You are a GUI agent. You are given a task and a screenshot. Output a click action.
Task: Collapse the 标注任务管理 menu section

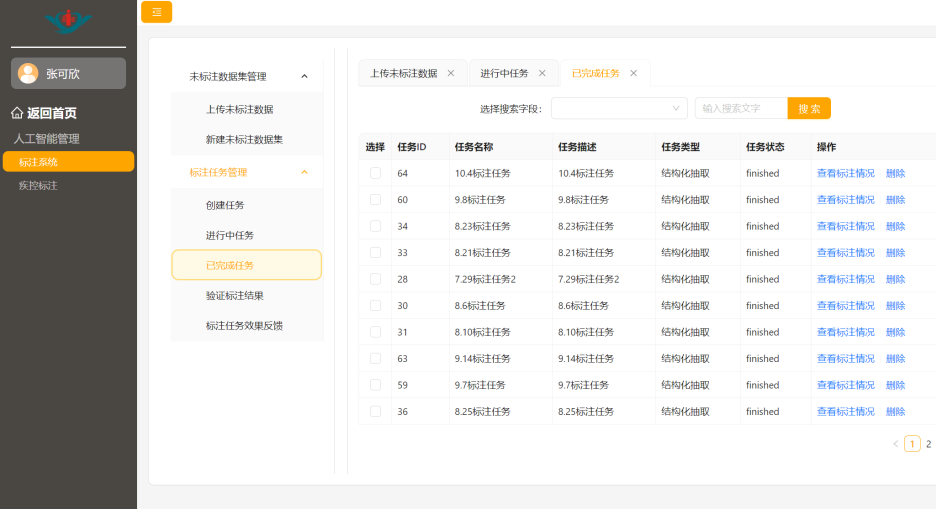pyautogui.click(x=304, y=172)
